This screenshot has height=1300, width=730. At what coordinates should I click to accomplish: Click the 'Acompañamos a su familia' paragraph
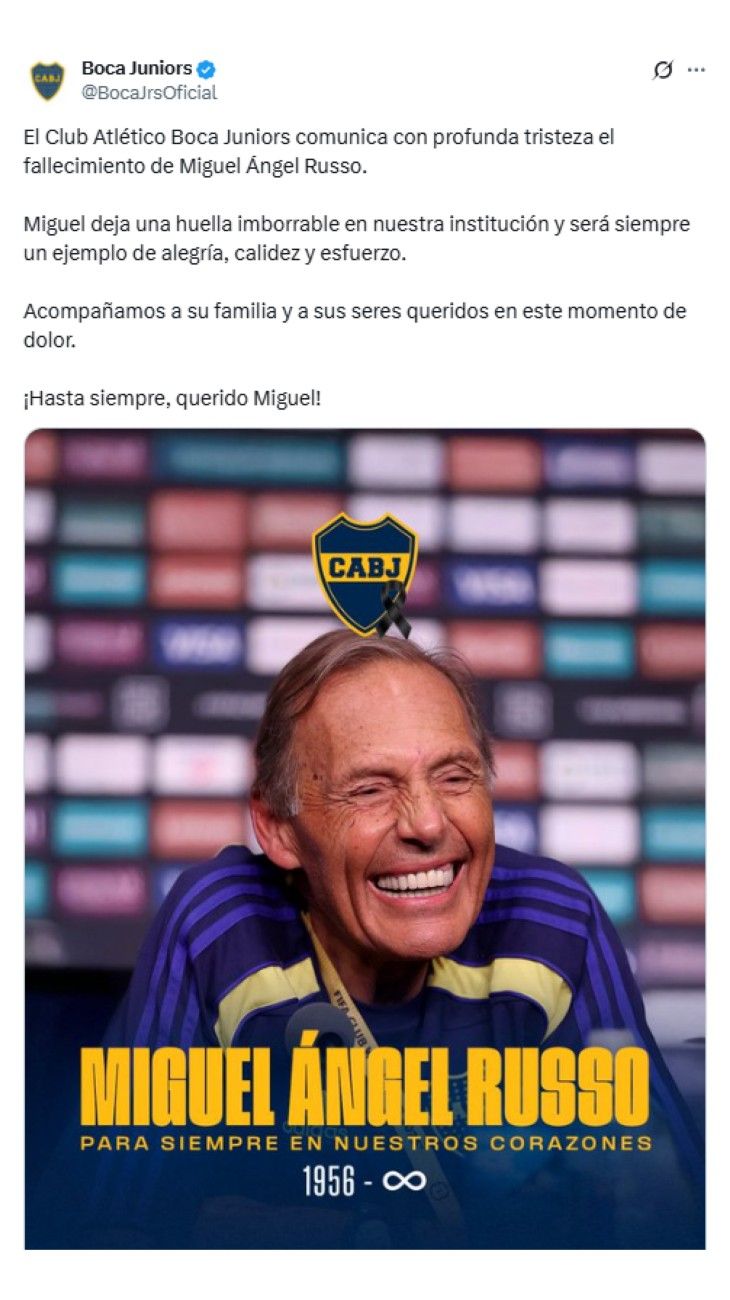355,325
